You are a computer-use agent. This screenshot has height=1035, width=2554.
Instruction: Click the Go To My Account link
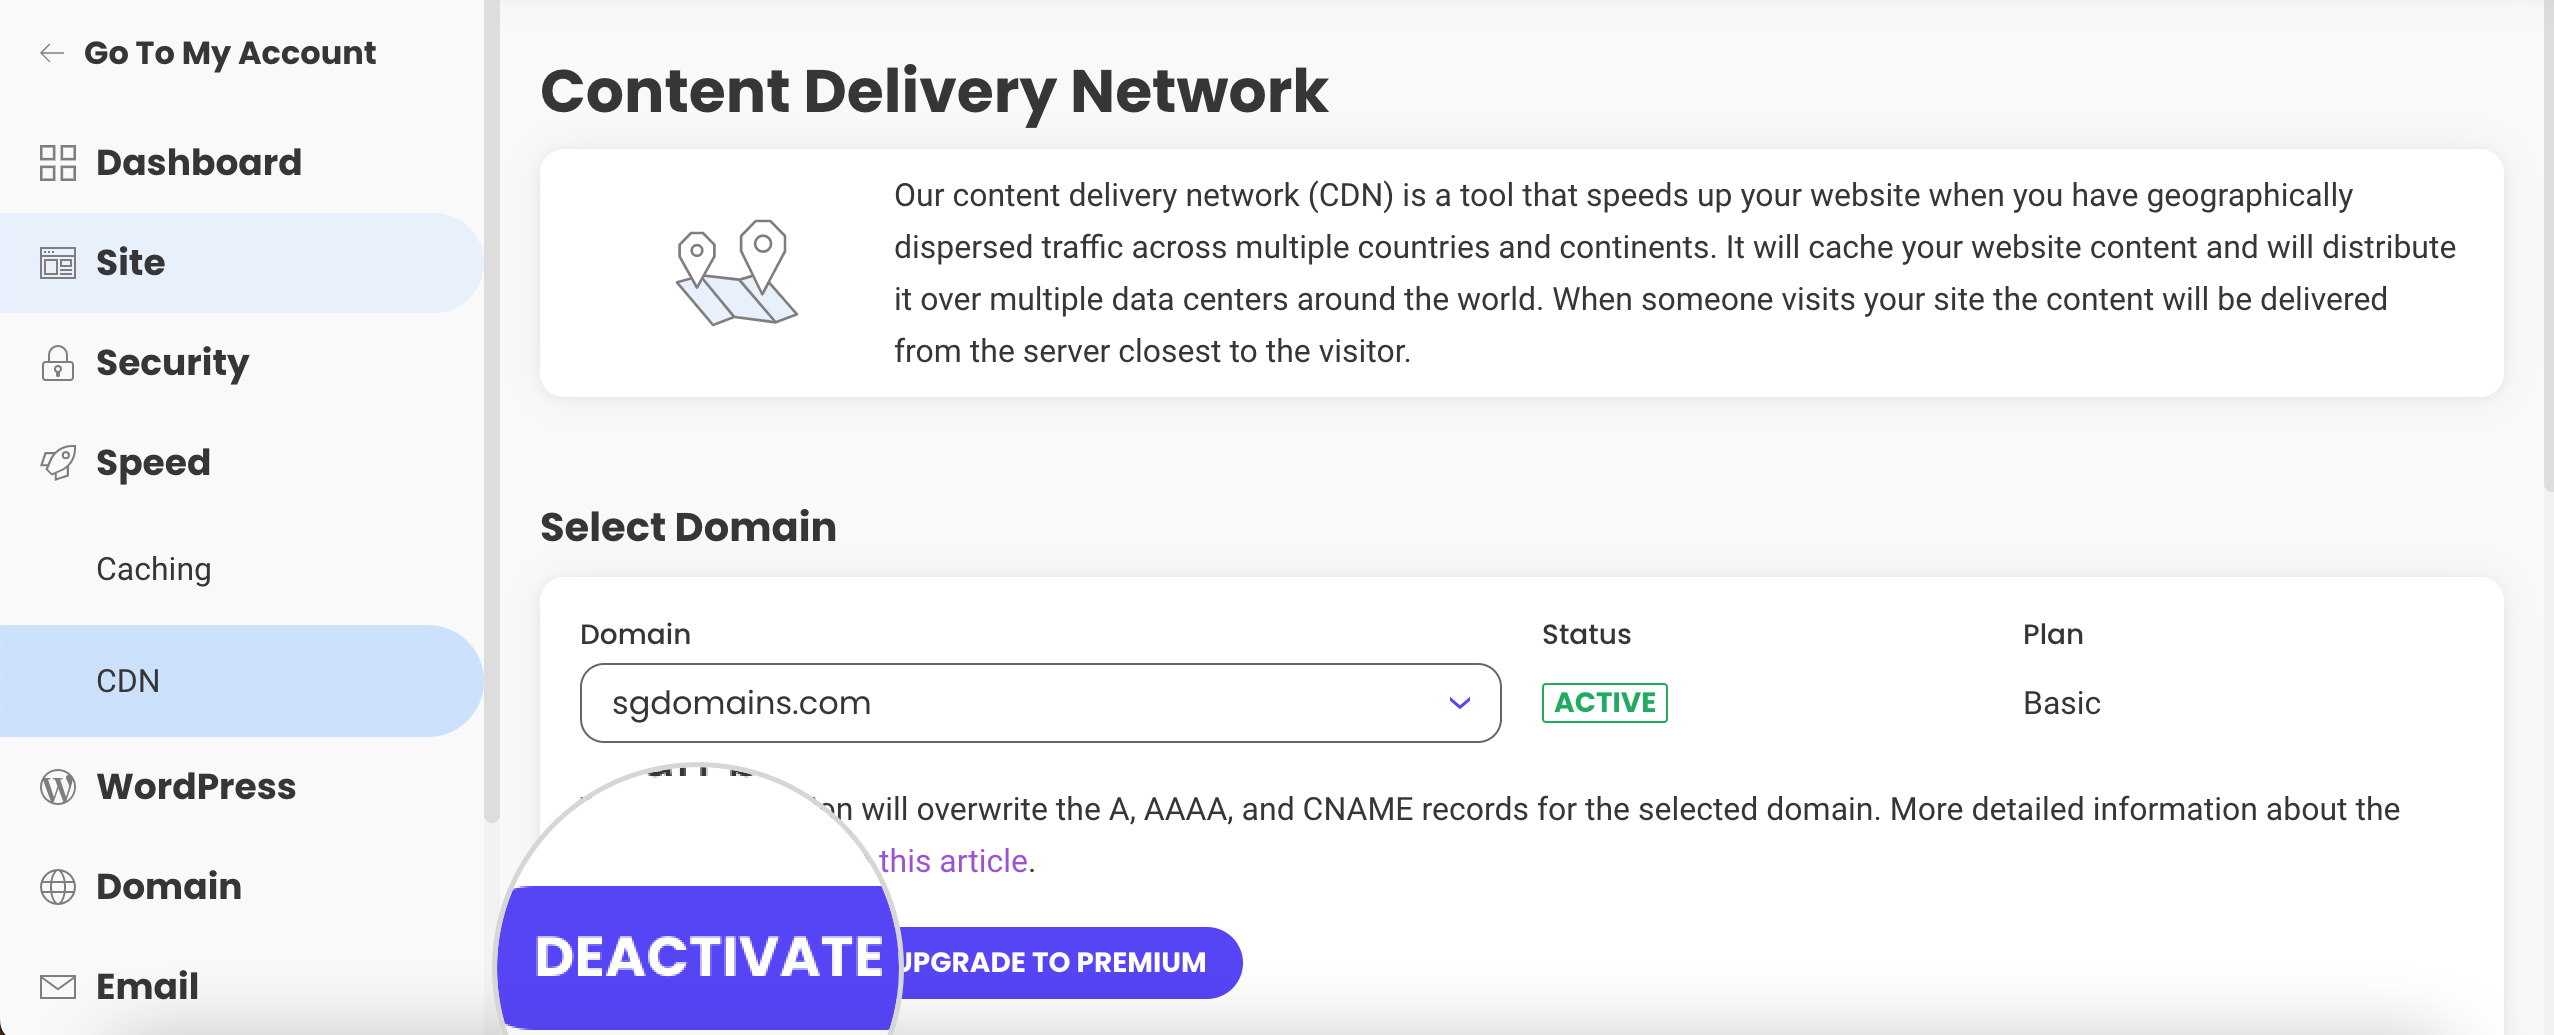tap(230, 53)
